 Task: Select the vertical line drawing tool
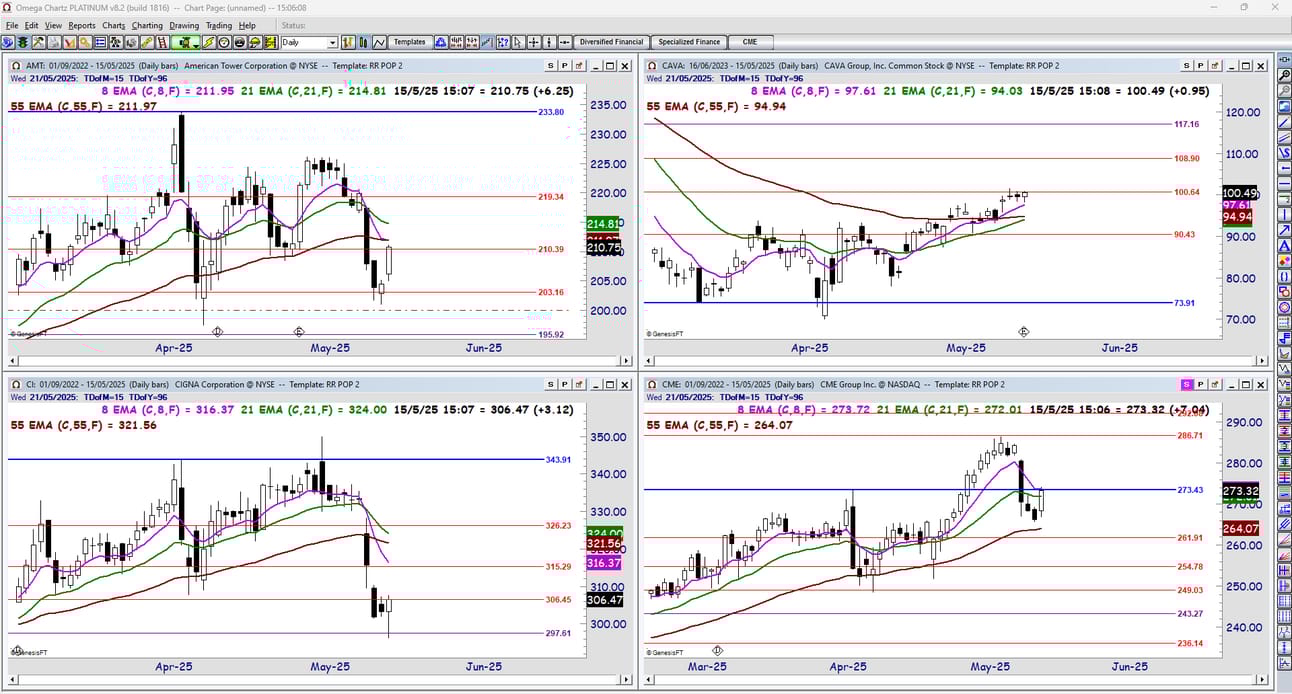(x=1282, y=215)
